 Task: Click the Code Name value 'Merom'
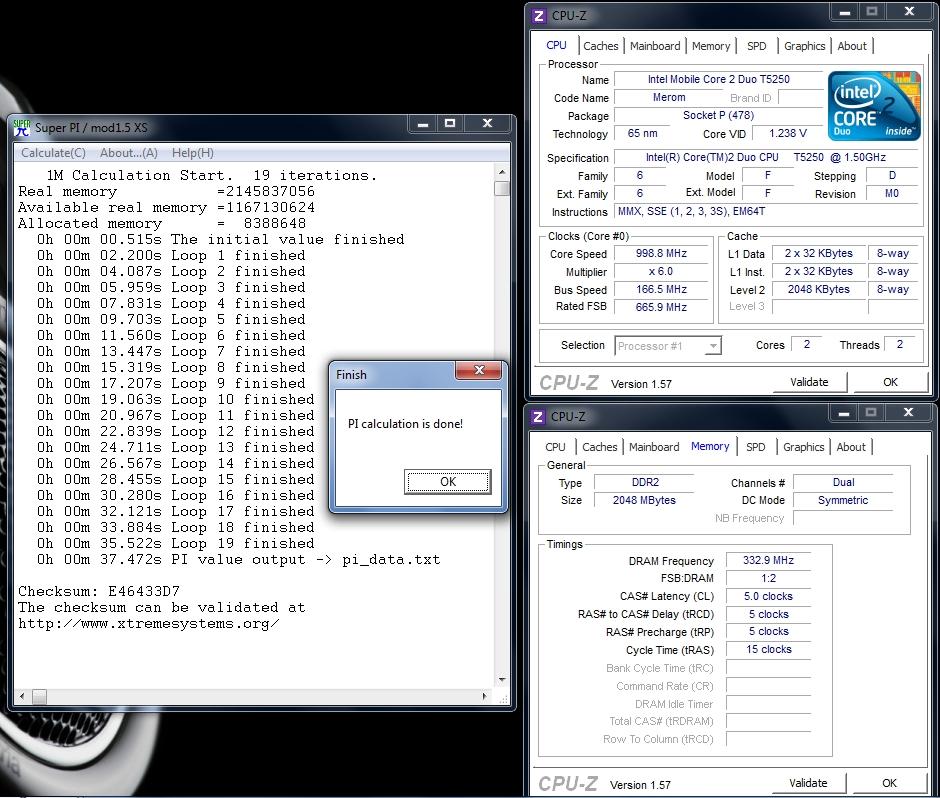coord(669,97)
